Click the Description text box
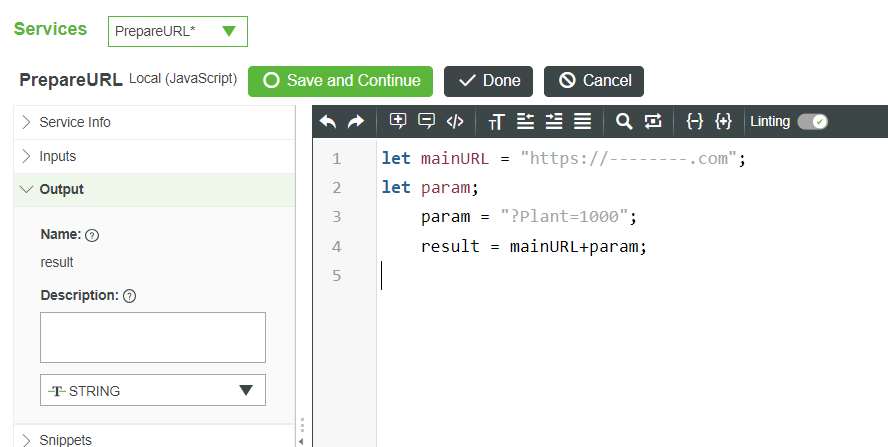The height and width of the screenshot is (447, 888). [153, 337]
